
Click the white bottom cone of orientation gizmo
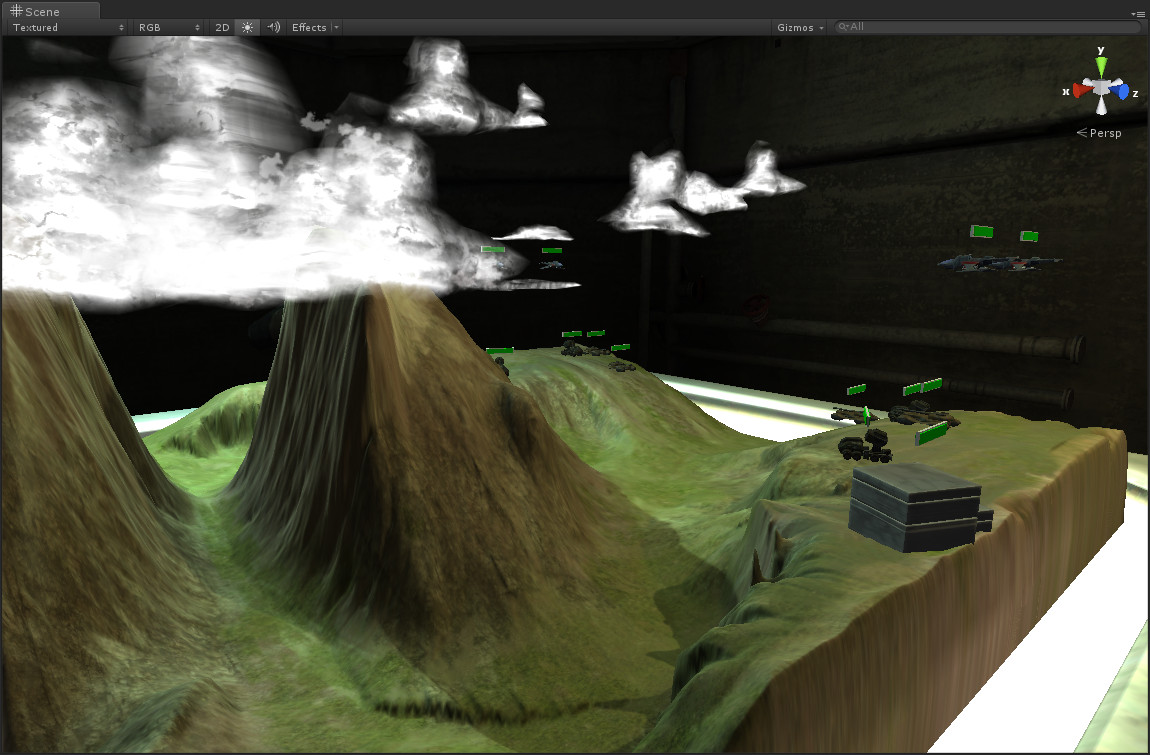(1101, 108)
